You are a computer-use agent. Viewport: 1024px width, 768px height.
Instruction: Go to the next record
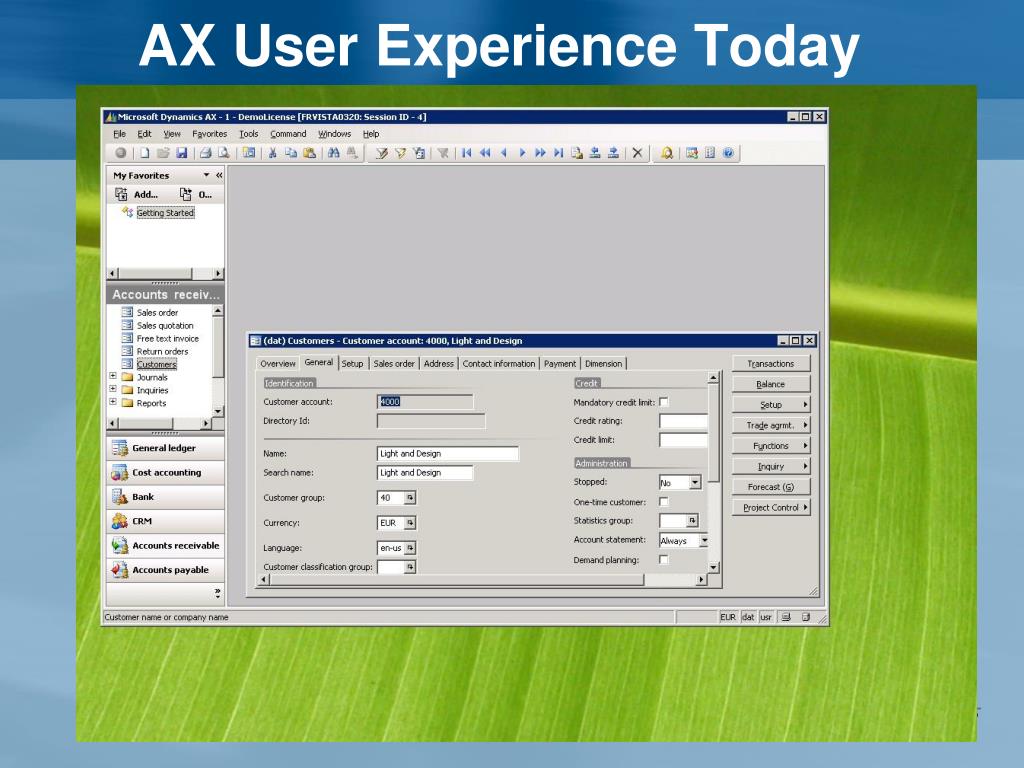tap(522, 153)
